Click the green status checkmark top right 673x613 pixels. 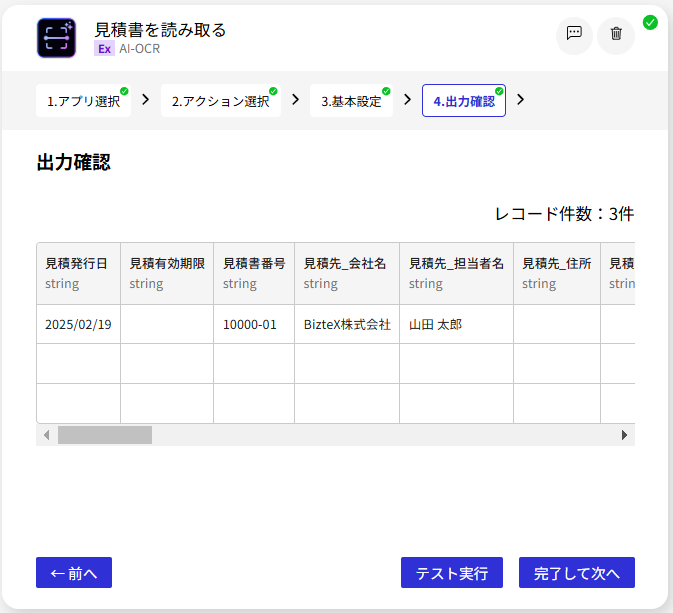tap(650, 22)
